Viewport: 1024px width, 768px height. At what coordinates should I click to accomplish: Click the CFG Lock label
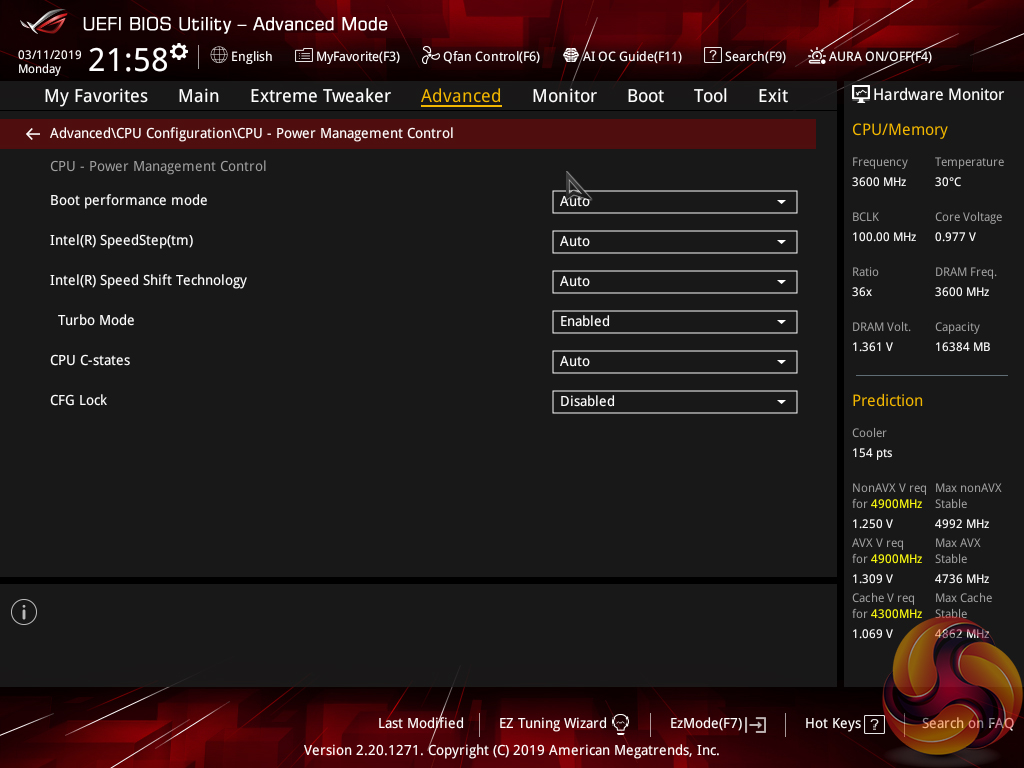pyautogui.click(x=78, y=400)
